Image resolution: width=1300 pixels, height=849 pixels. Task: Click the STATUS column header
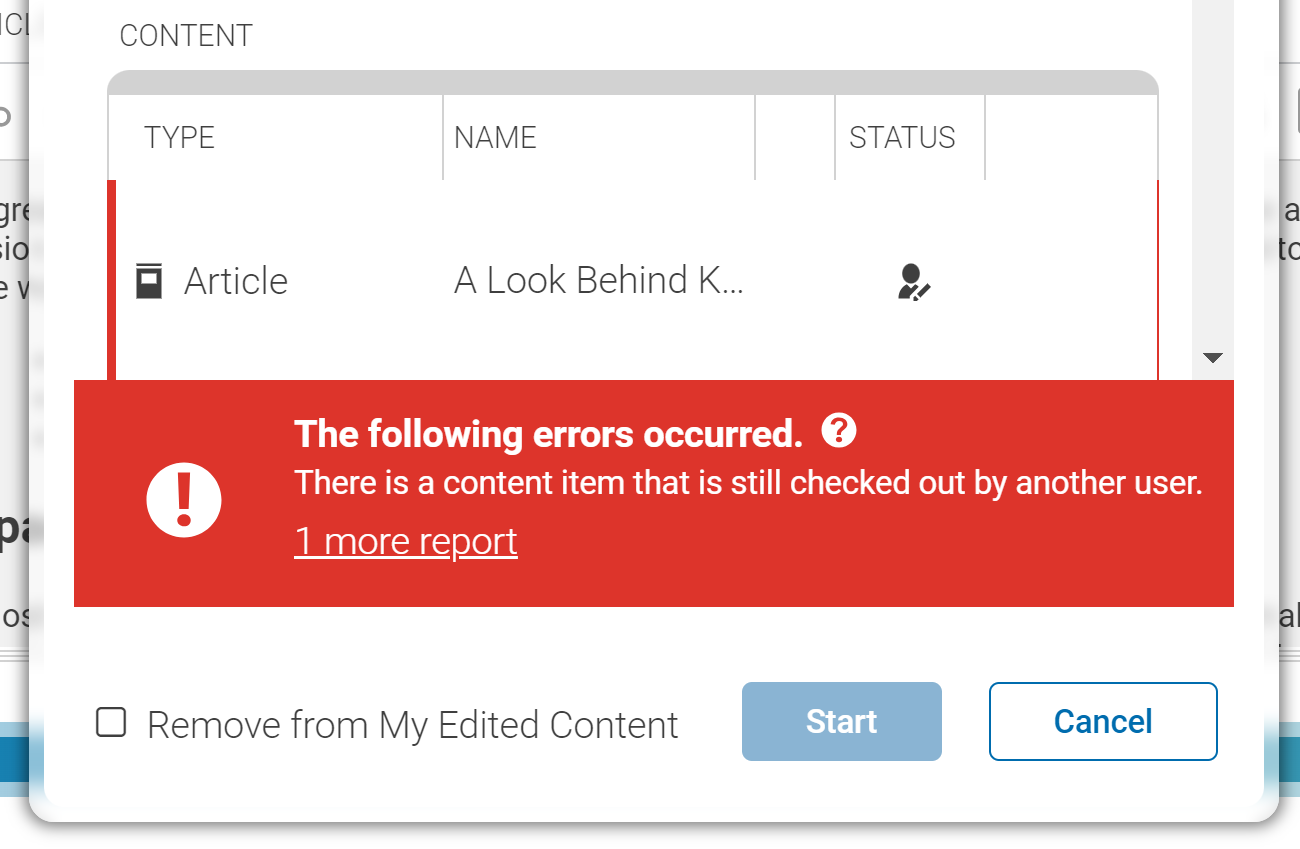pos(903,137)
